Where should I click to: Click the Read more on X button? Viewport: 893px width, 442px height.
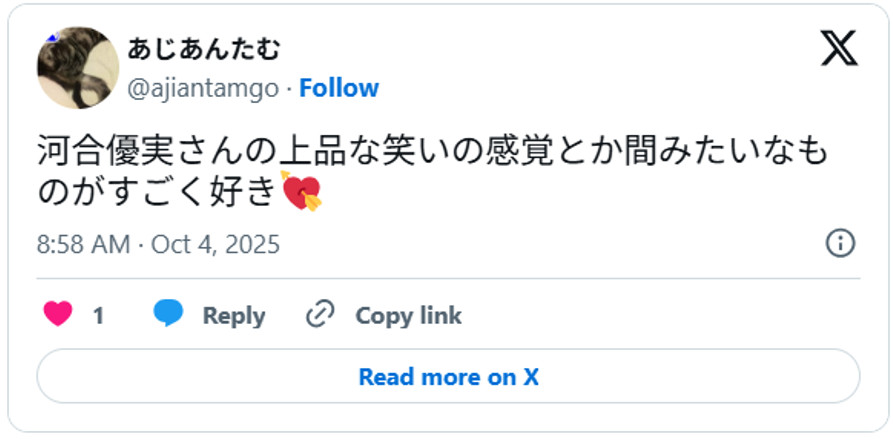pos(448,376)
